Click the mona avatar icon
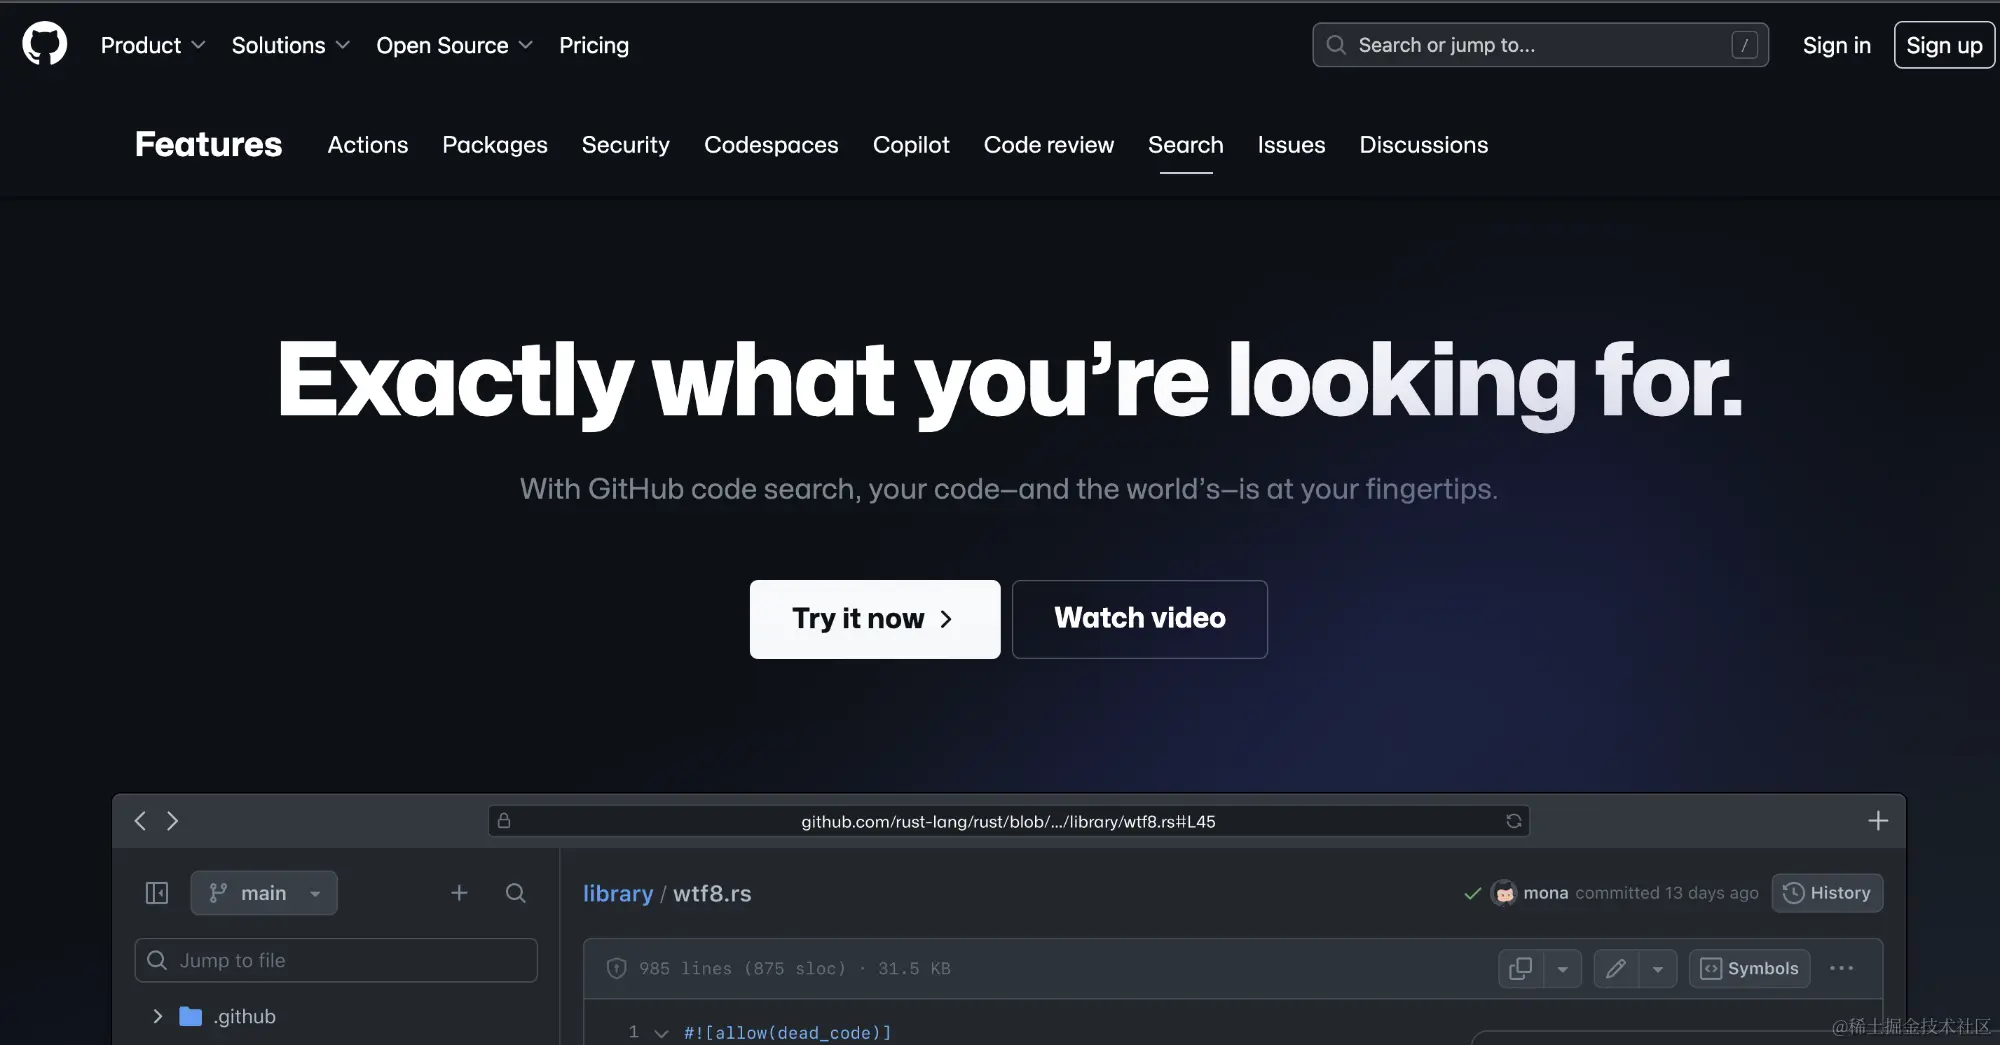 [x=1504, y=893]
